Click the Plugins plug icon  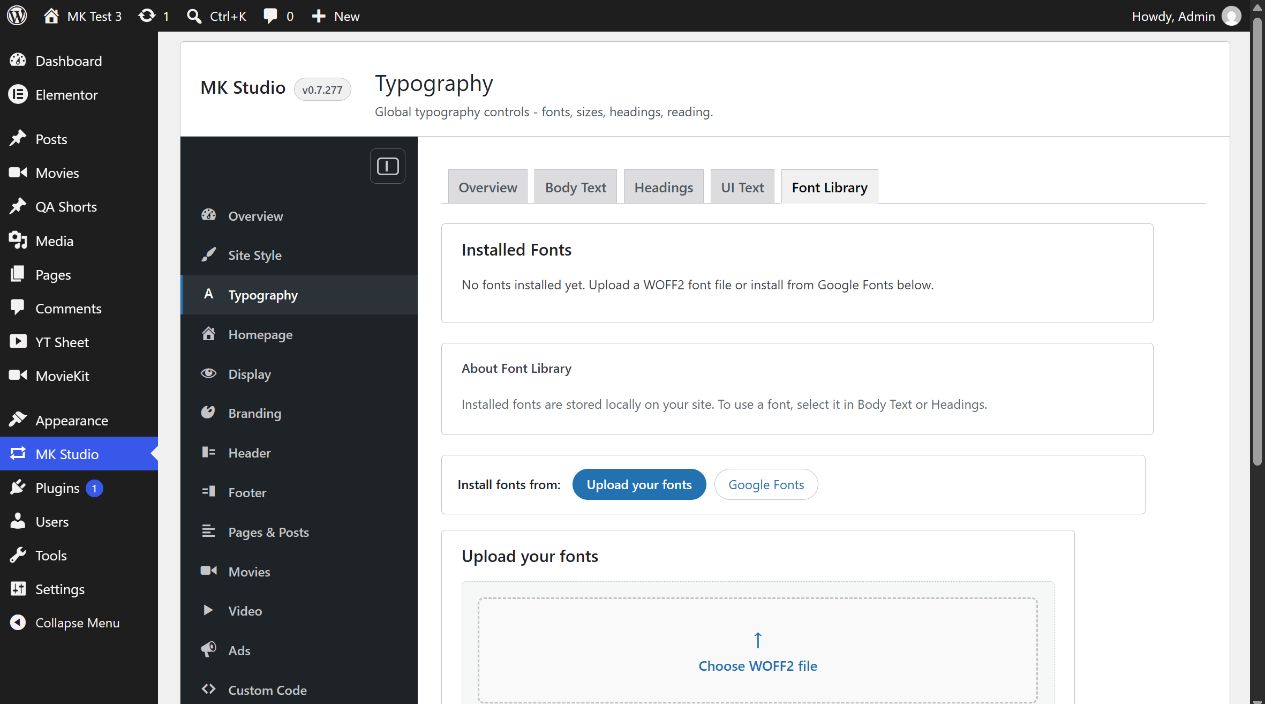(17, 488)
